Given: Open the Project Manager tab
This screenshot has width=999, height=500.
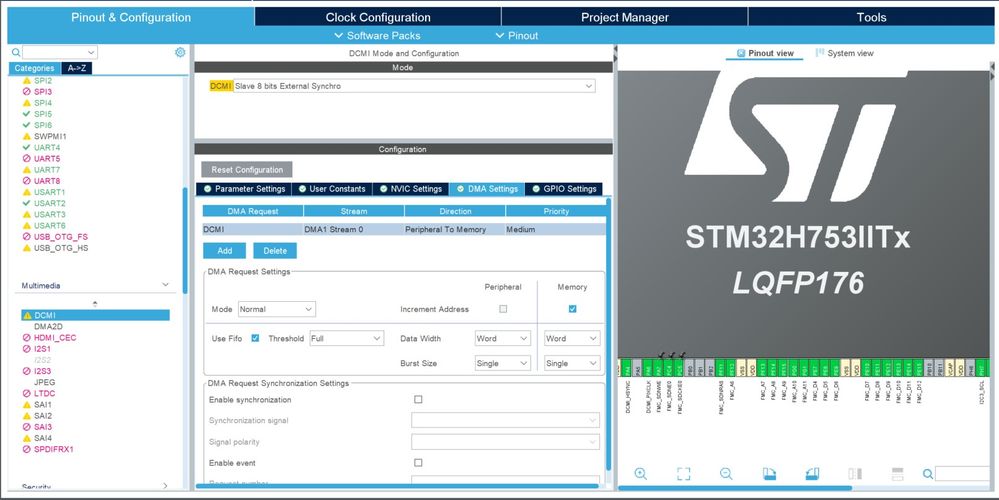Looking at the screenshot, I should [624, 17].
